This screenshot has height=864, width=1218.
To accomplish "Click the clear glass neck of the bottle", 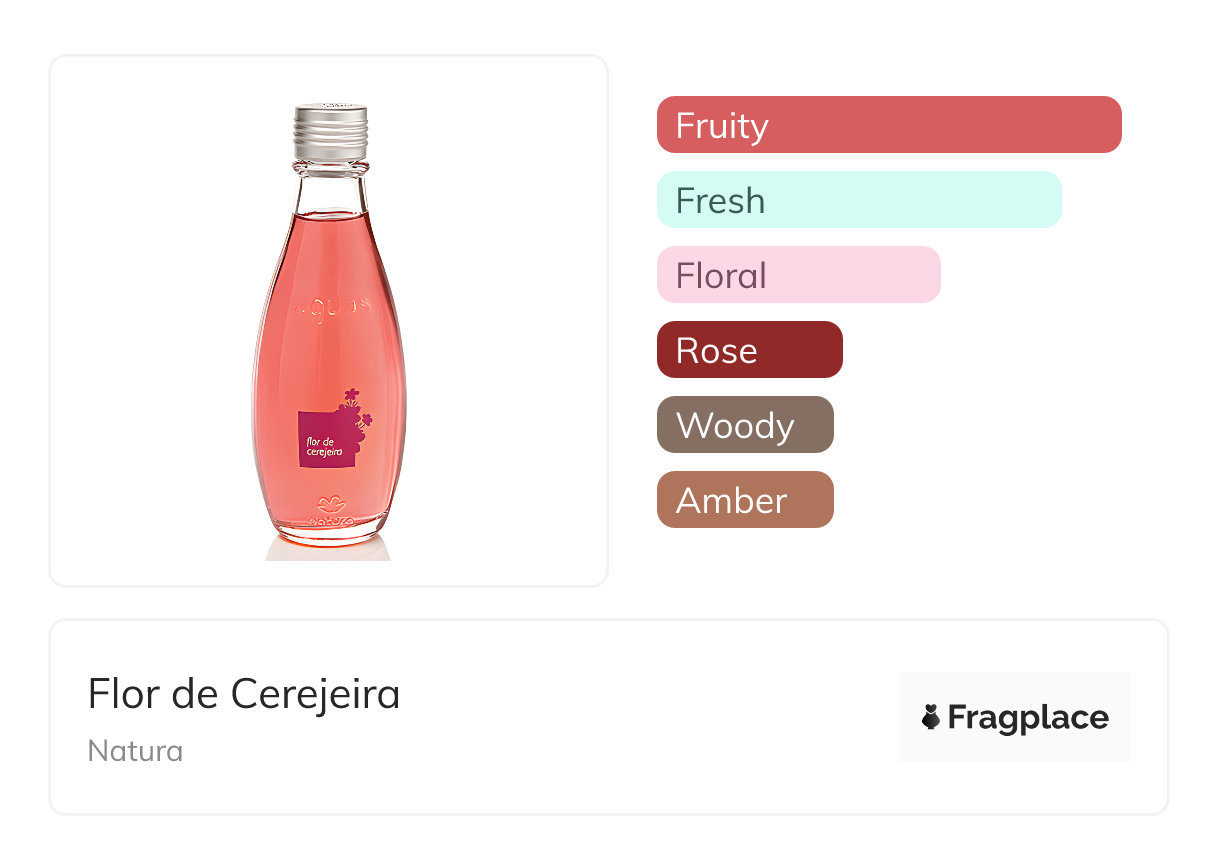I will tap(330, 186).
